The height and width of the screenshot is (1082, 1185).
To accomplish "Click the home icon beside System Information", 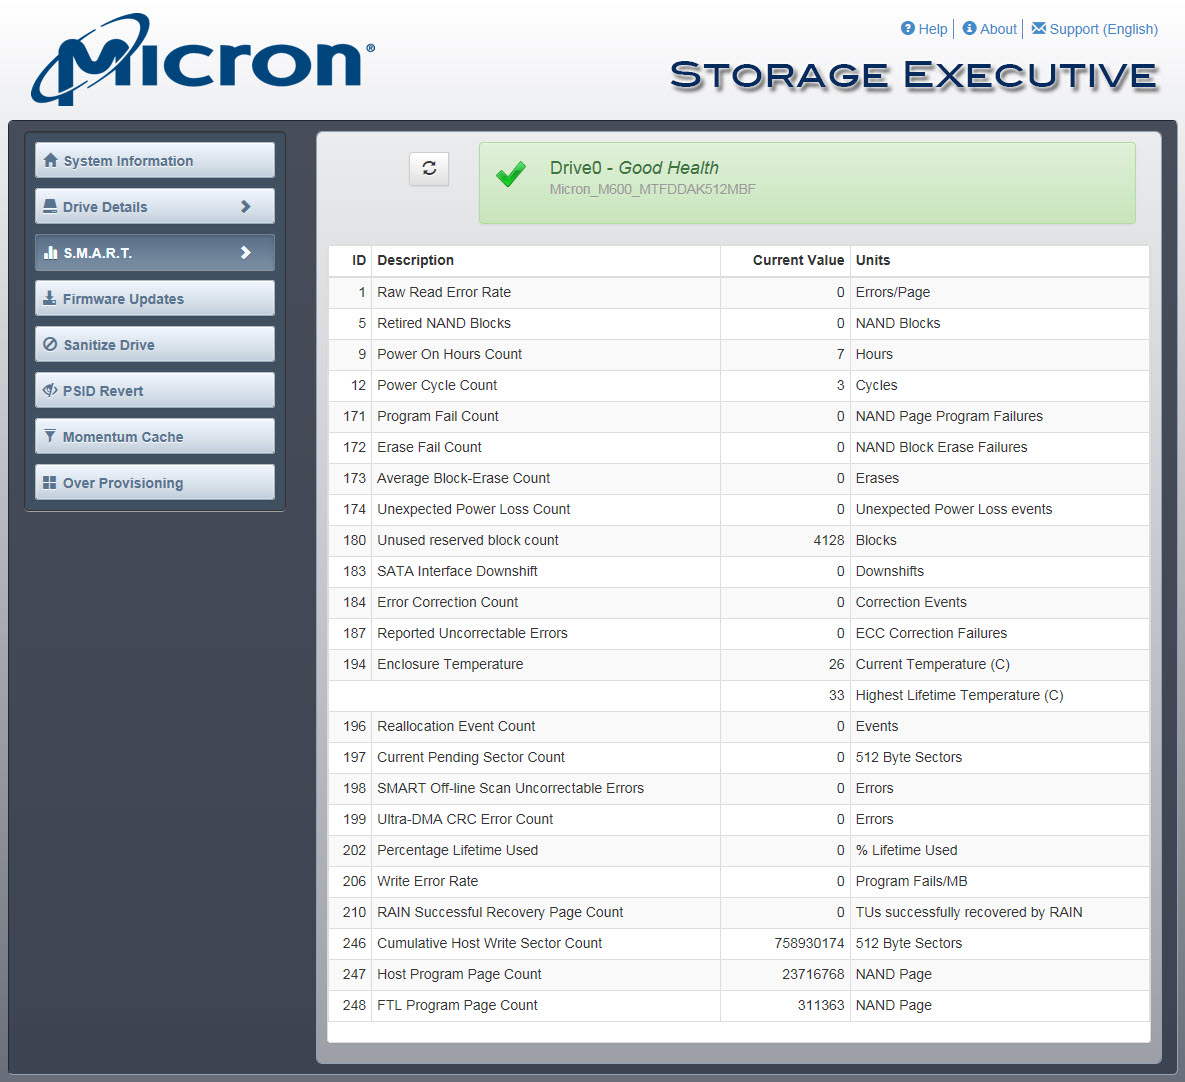I will (x=51, y=160).
